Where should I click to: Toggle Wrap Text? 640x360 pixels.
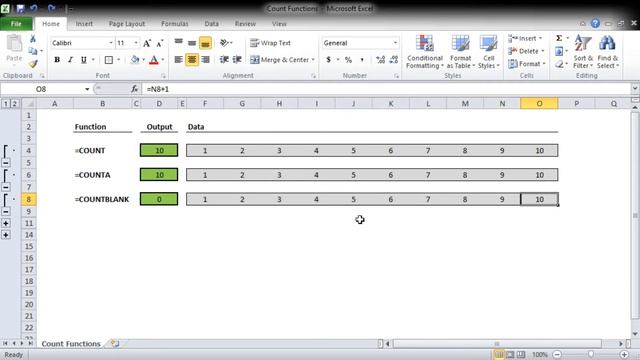pyautogui.click(x=270, y=43)
